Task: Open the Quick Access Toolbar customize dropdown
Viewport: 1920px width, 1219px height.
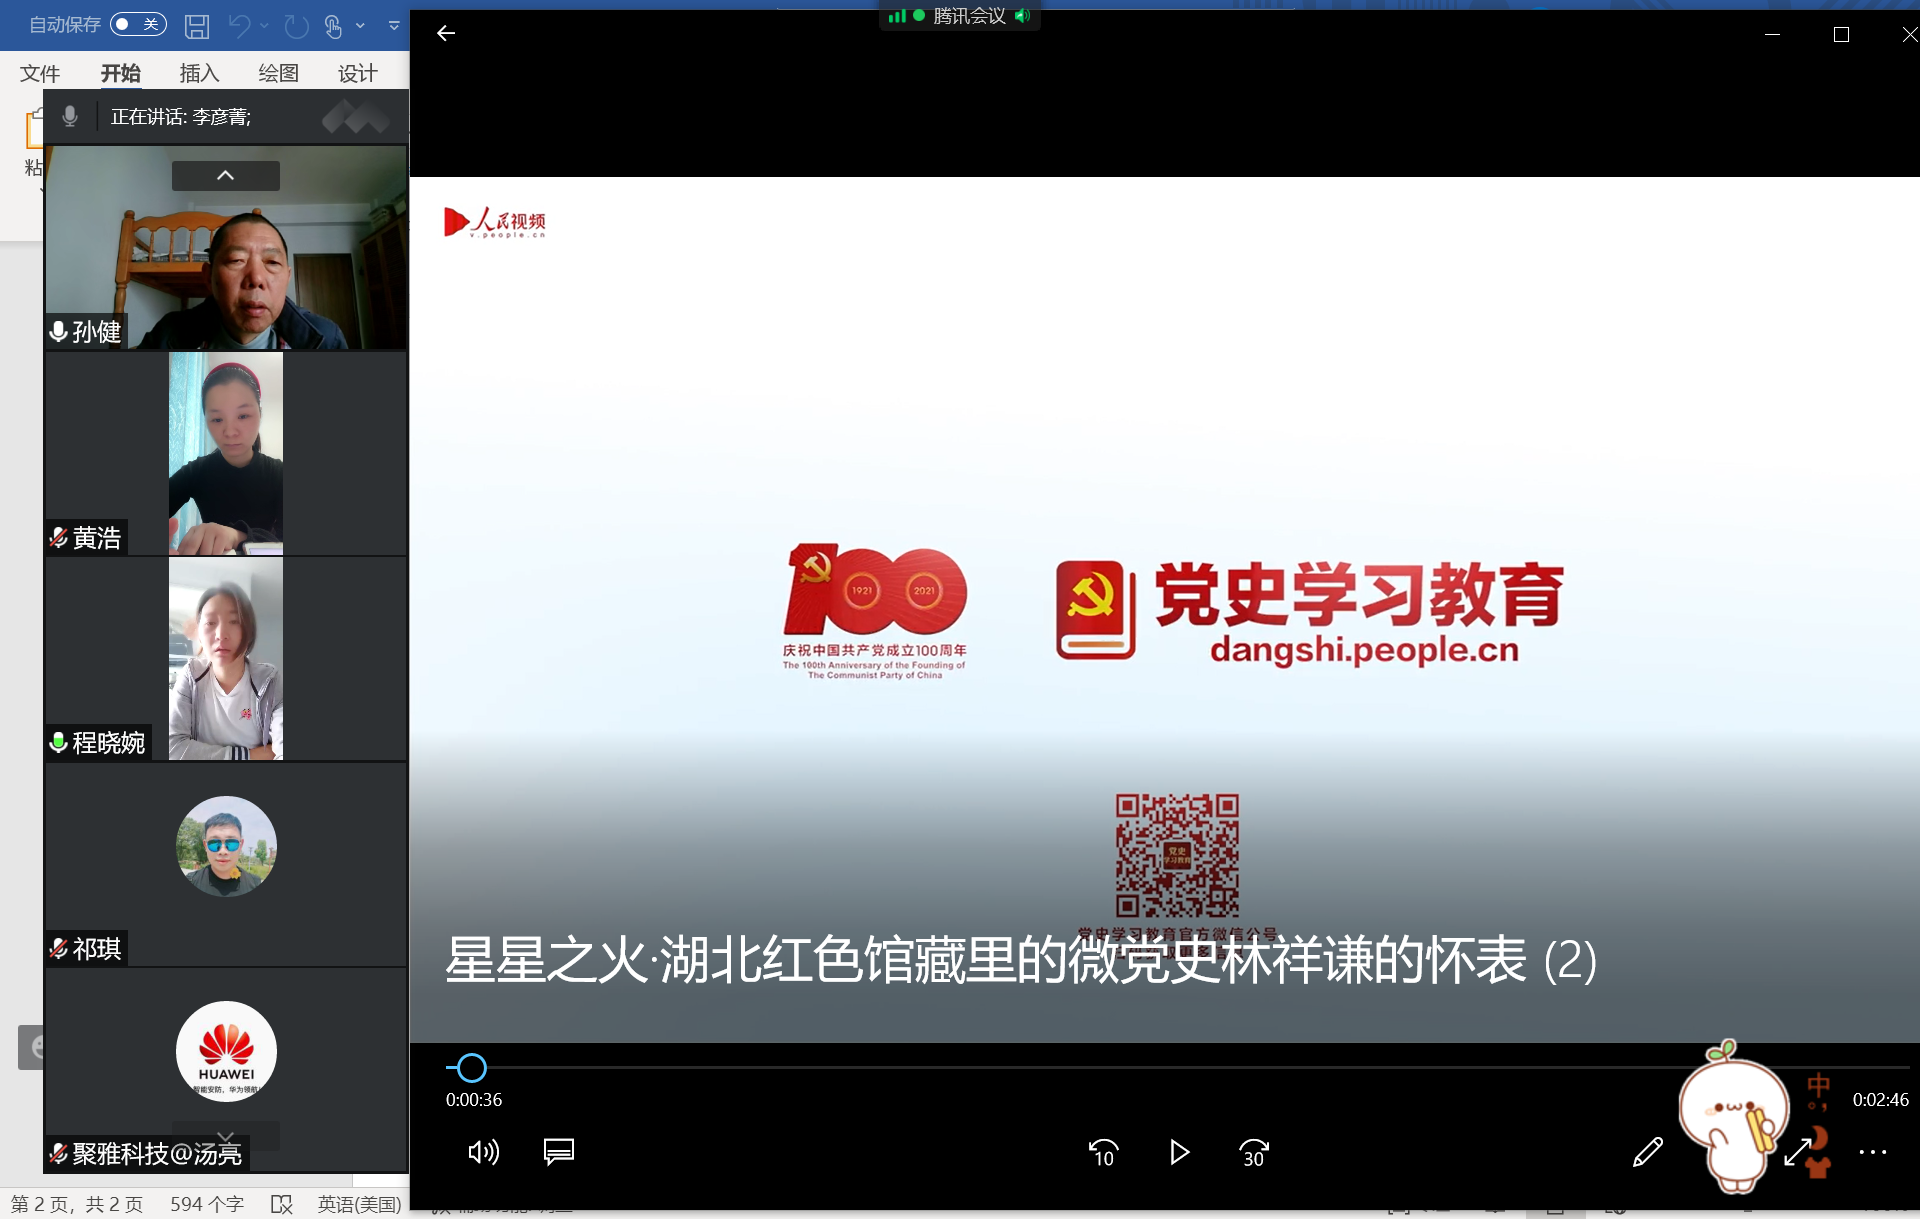Action: (394, 25)
